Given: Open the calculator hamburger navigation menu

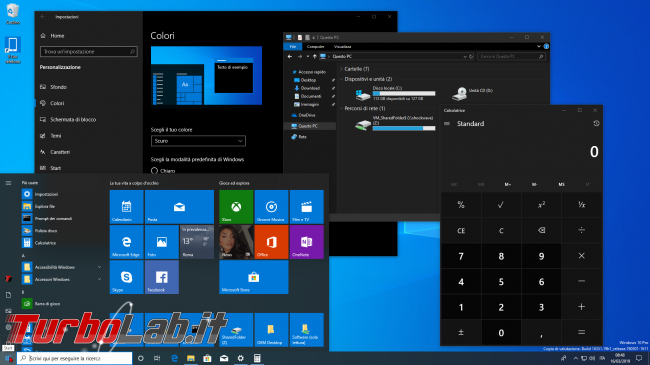Looking at the screenshot, I should coord(447,124).
